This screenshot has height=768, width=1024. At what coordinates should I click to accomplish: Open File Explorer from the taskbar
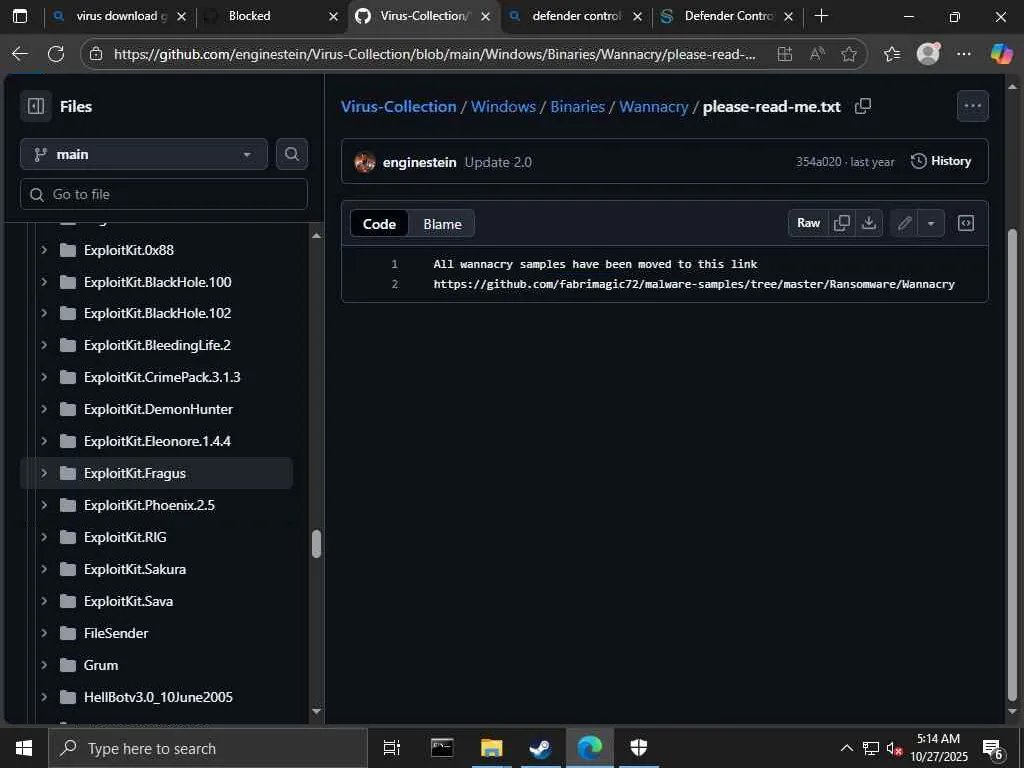[491, 748]
